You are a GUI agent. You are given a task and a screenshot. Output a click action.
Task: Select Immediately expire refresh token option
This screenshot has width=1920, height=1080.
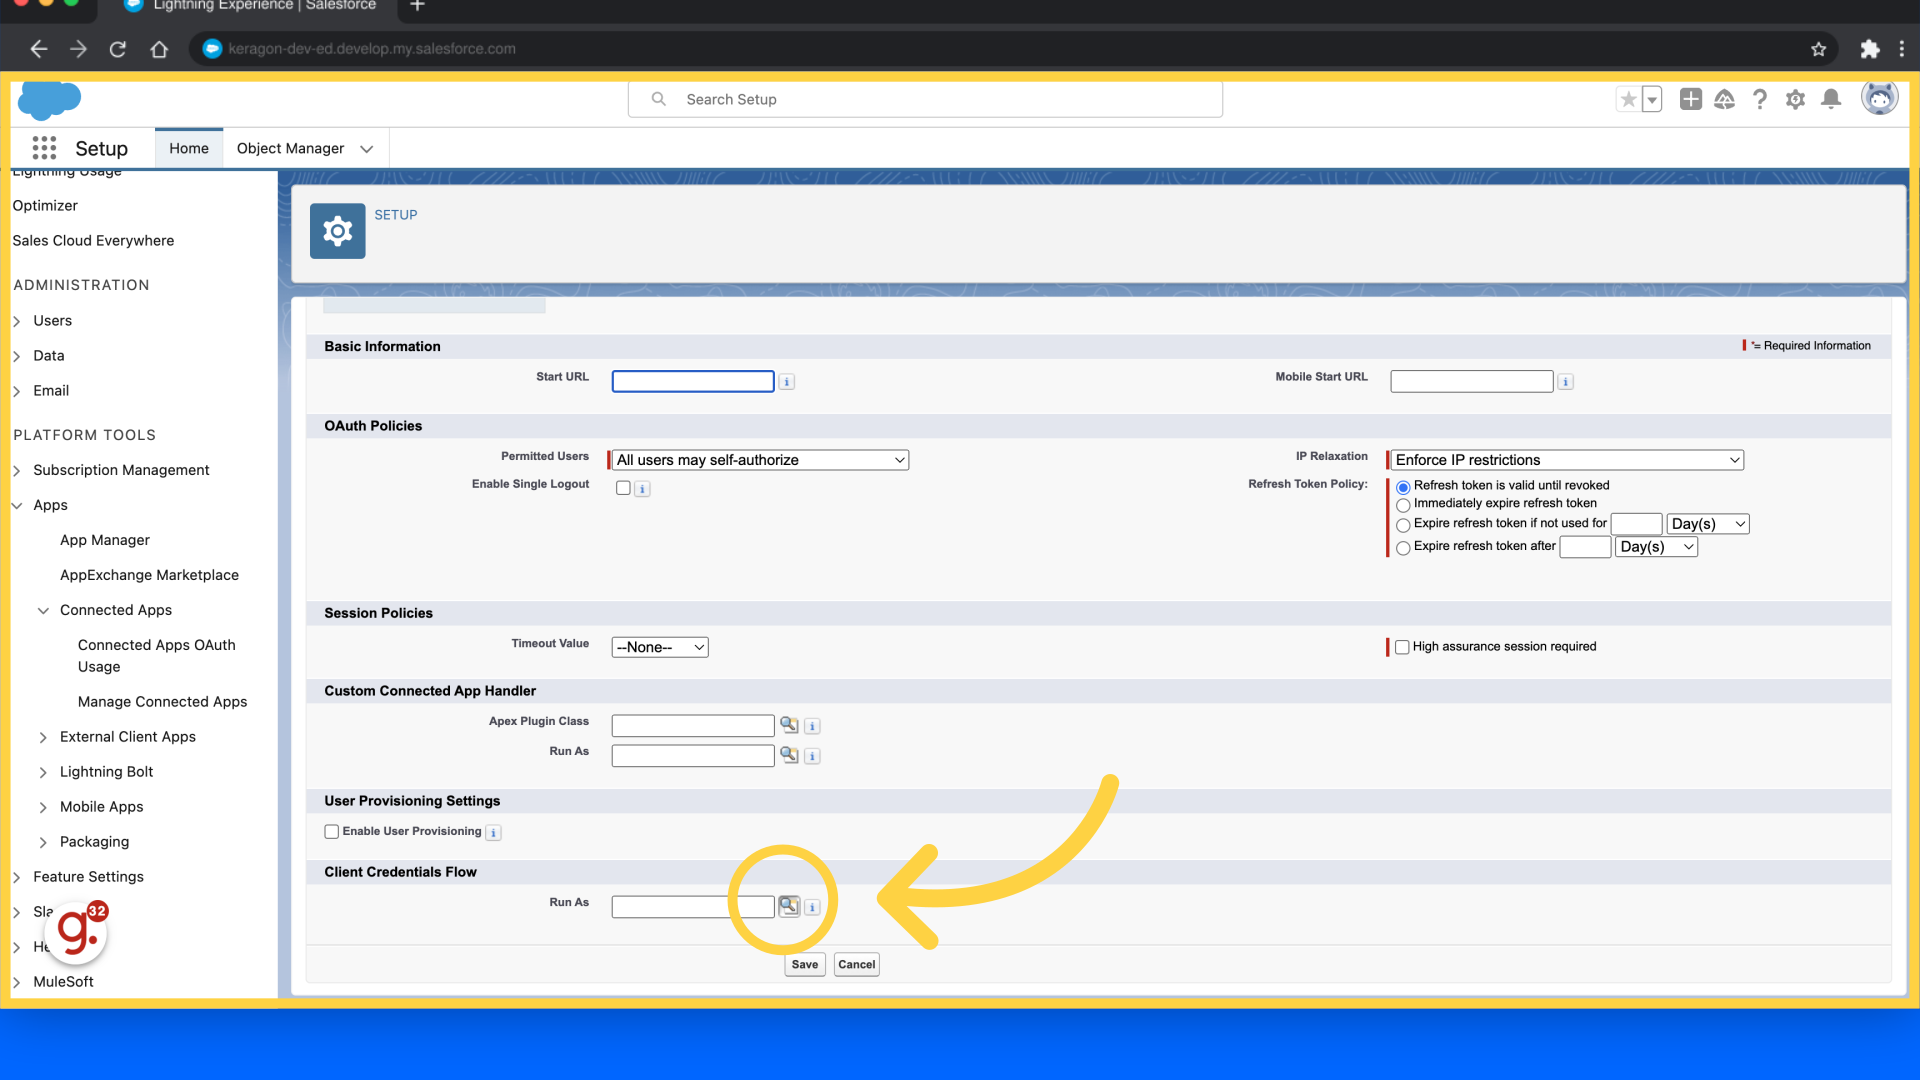coord(1403,505)
